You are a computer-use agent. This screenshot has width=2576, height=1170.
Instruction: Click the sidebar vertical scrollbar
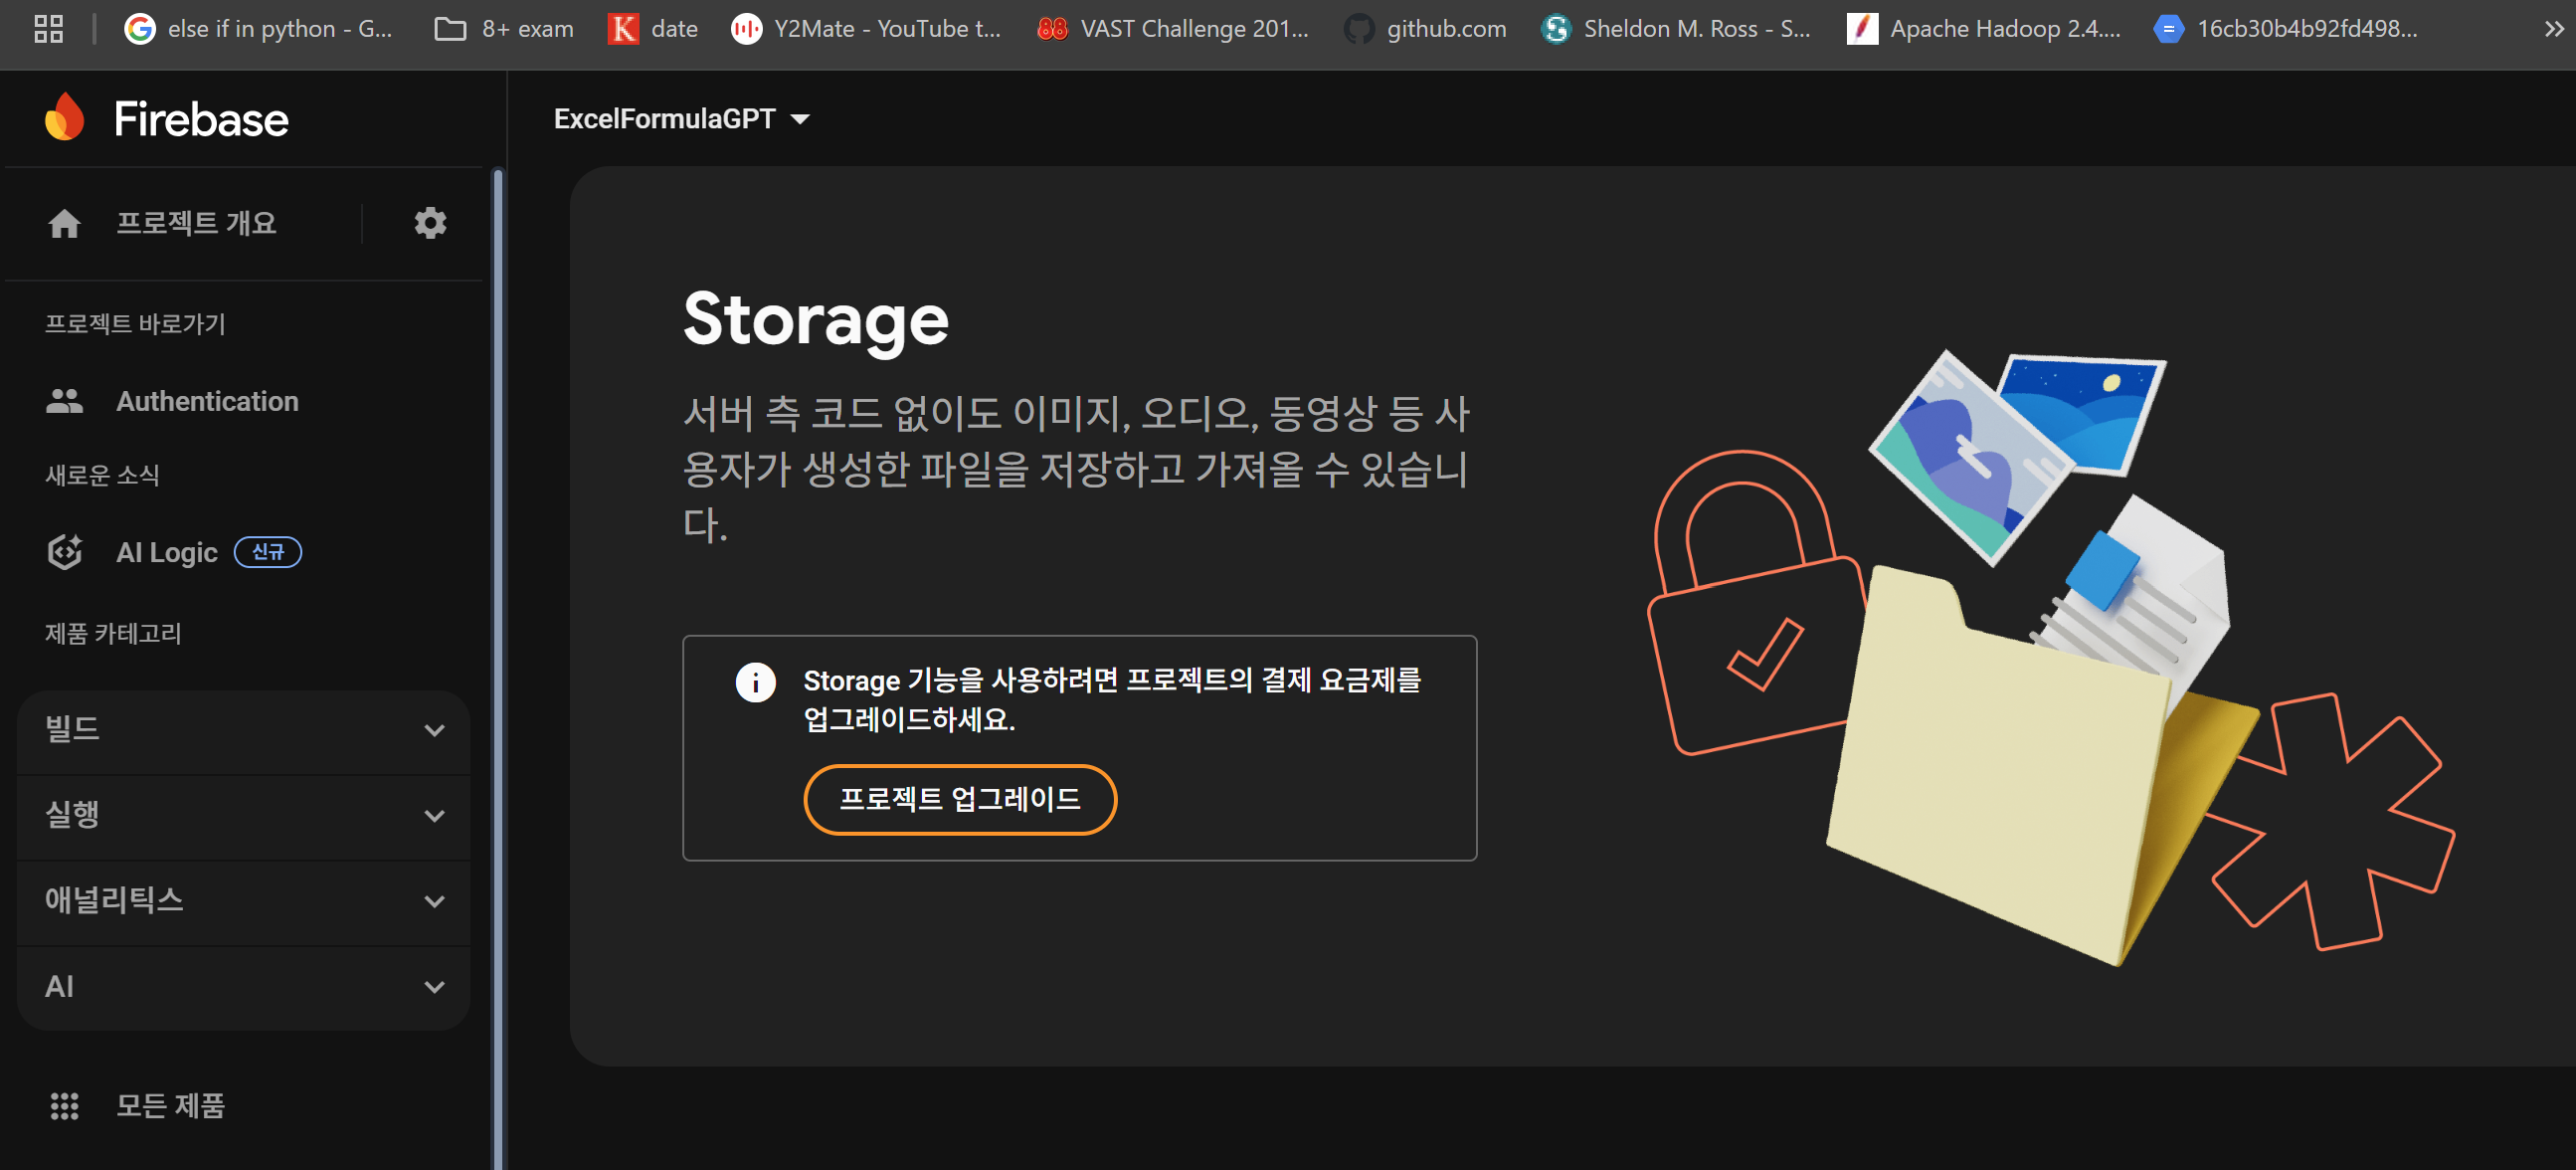(x=498, y=668)
